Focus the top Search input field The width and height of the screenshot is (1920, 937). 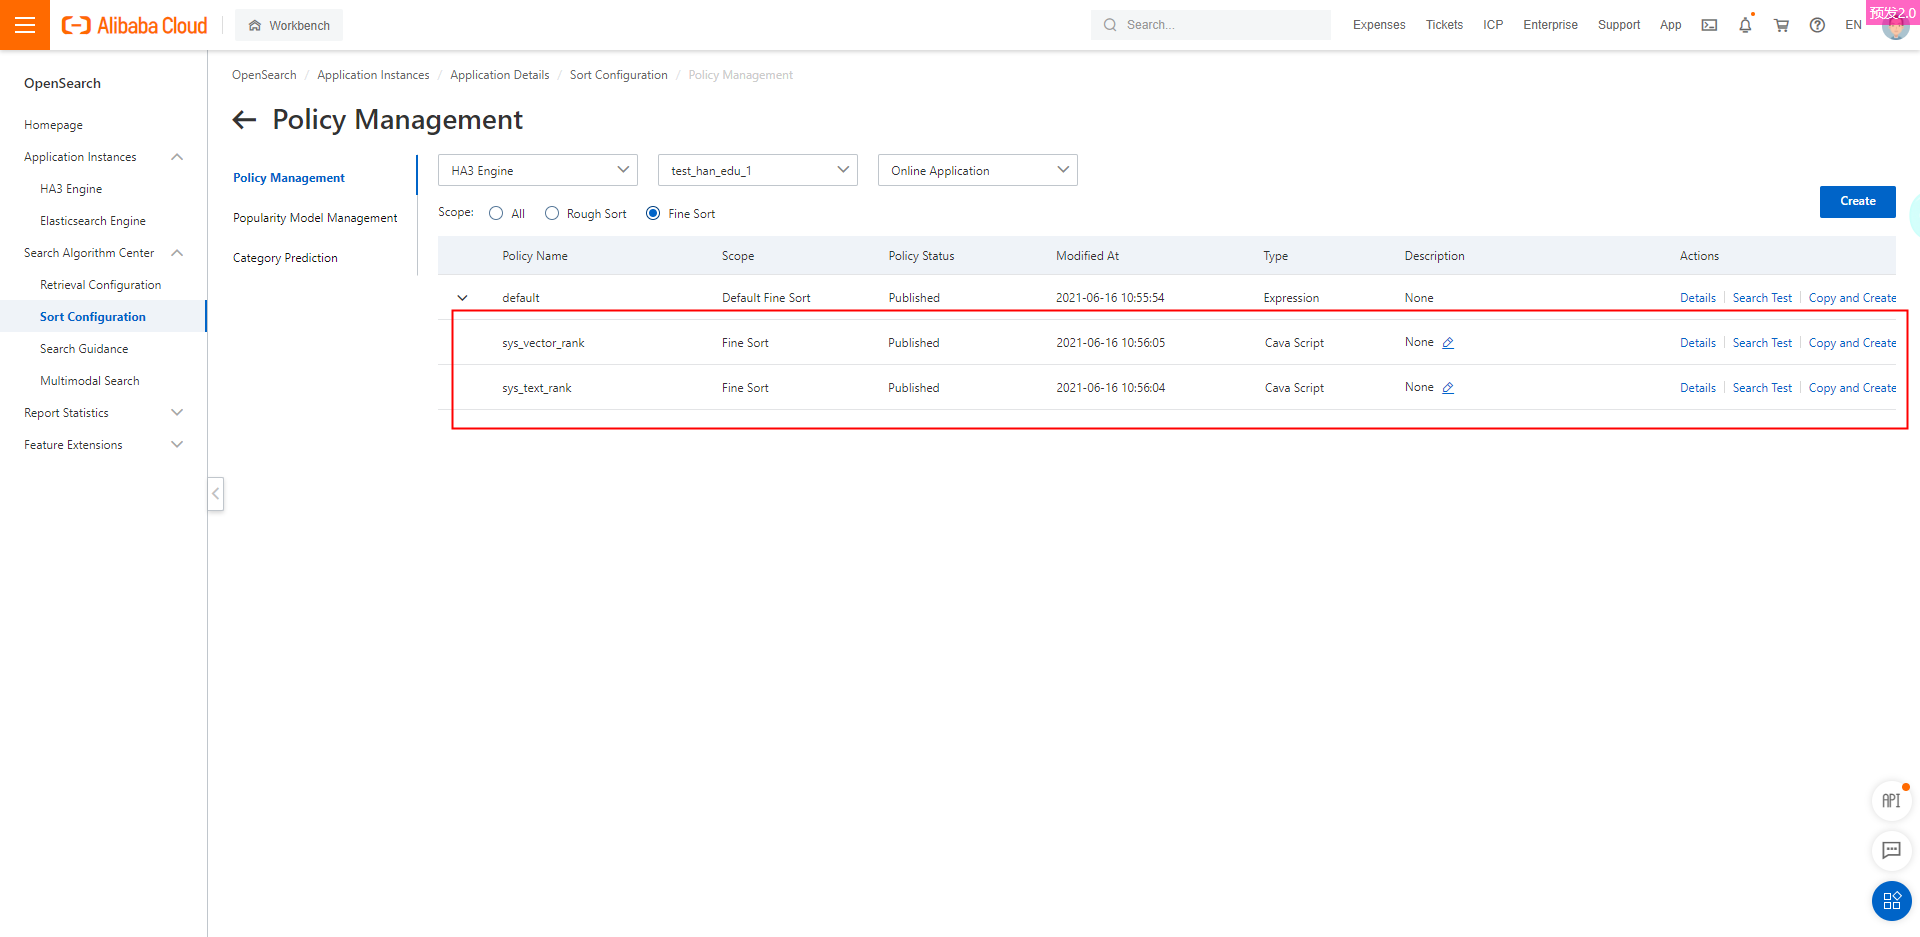click(x=1211, y=25)
